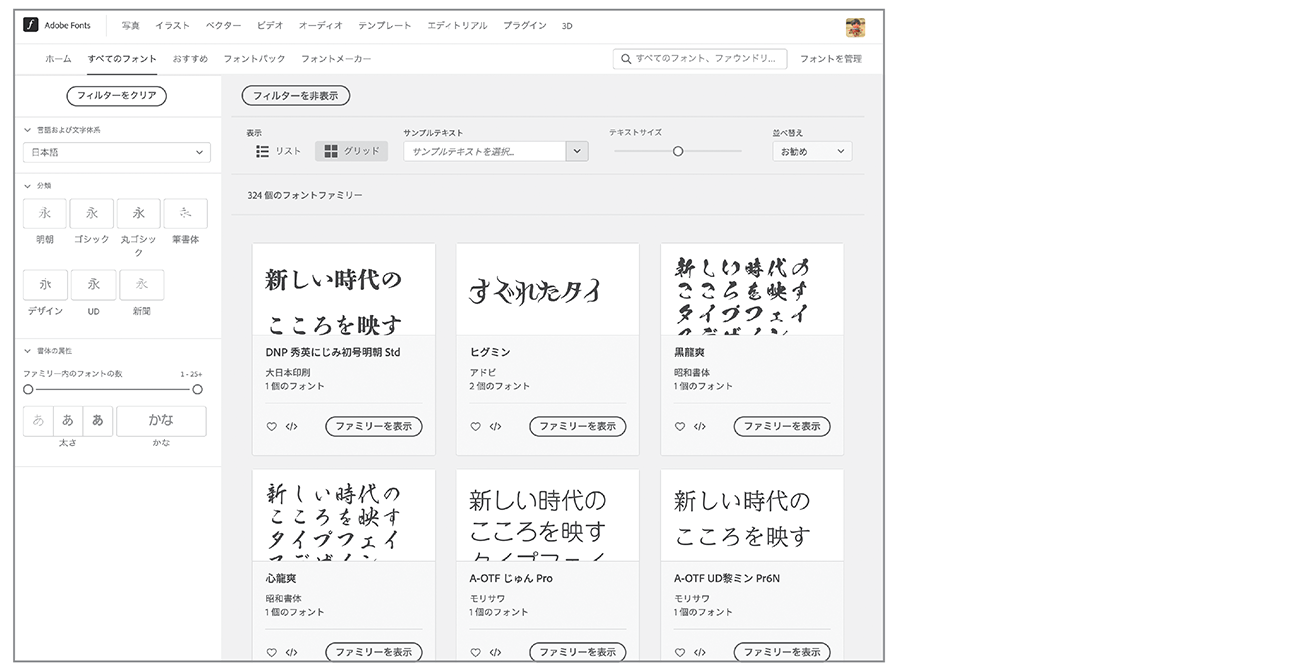Open the ベクター menu item

[223, 26]
